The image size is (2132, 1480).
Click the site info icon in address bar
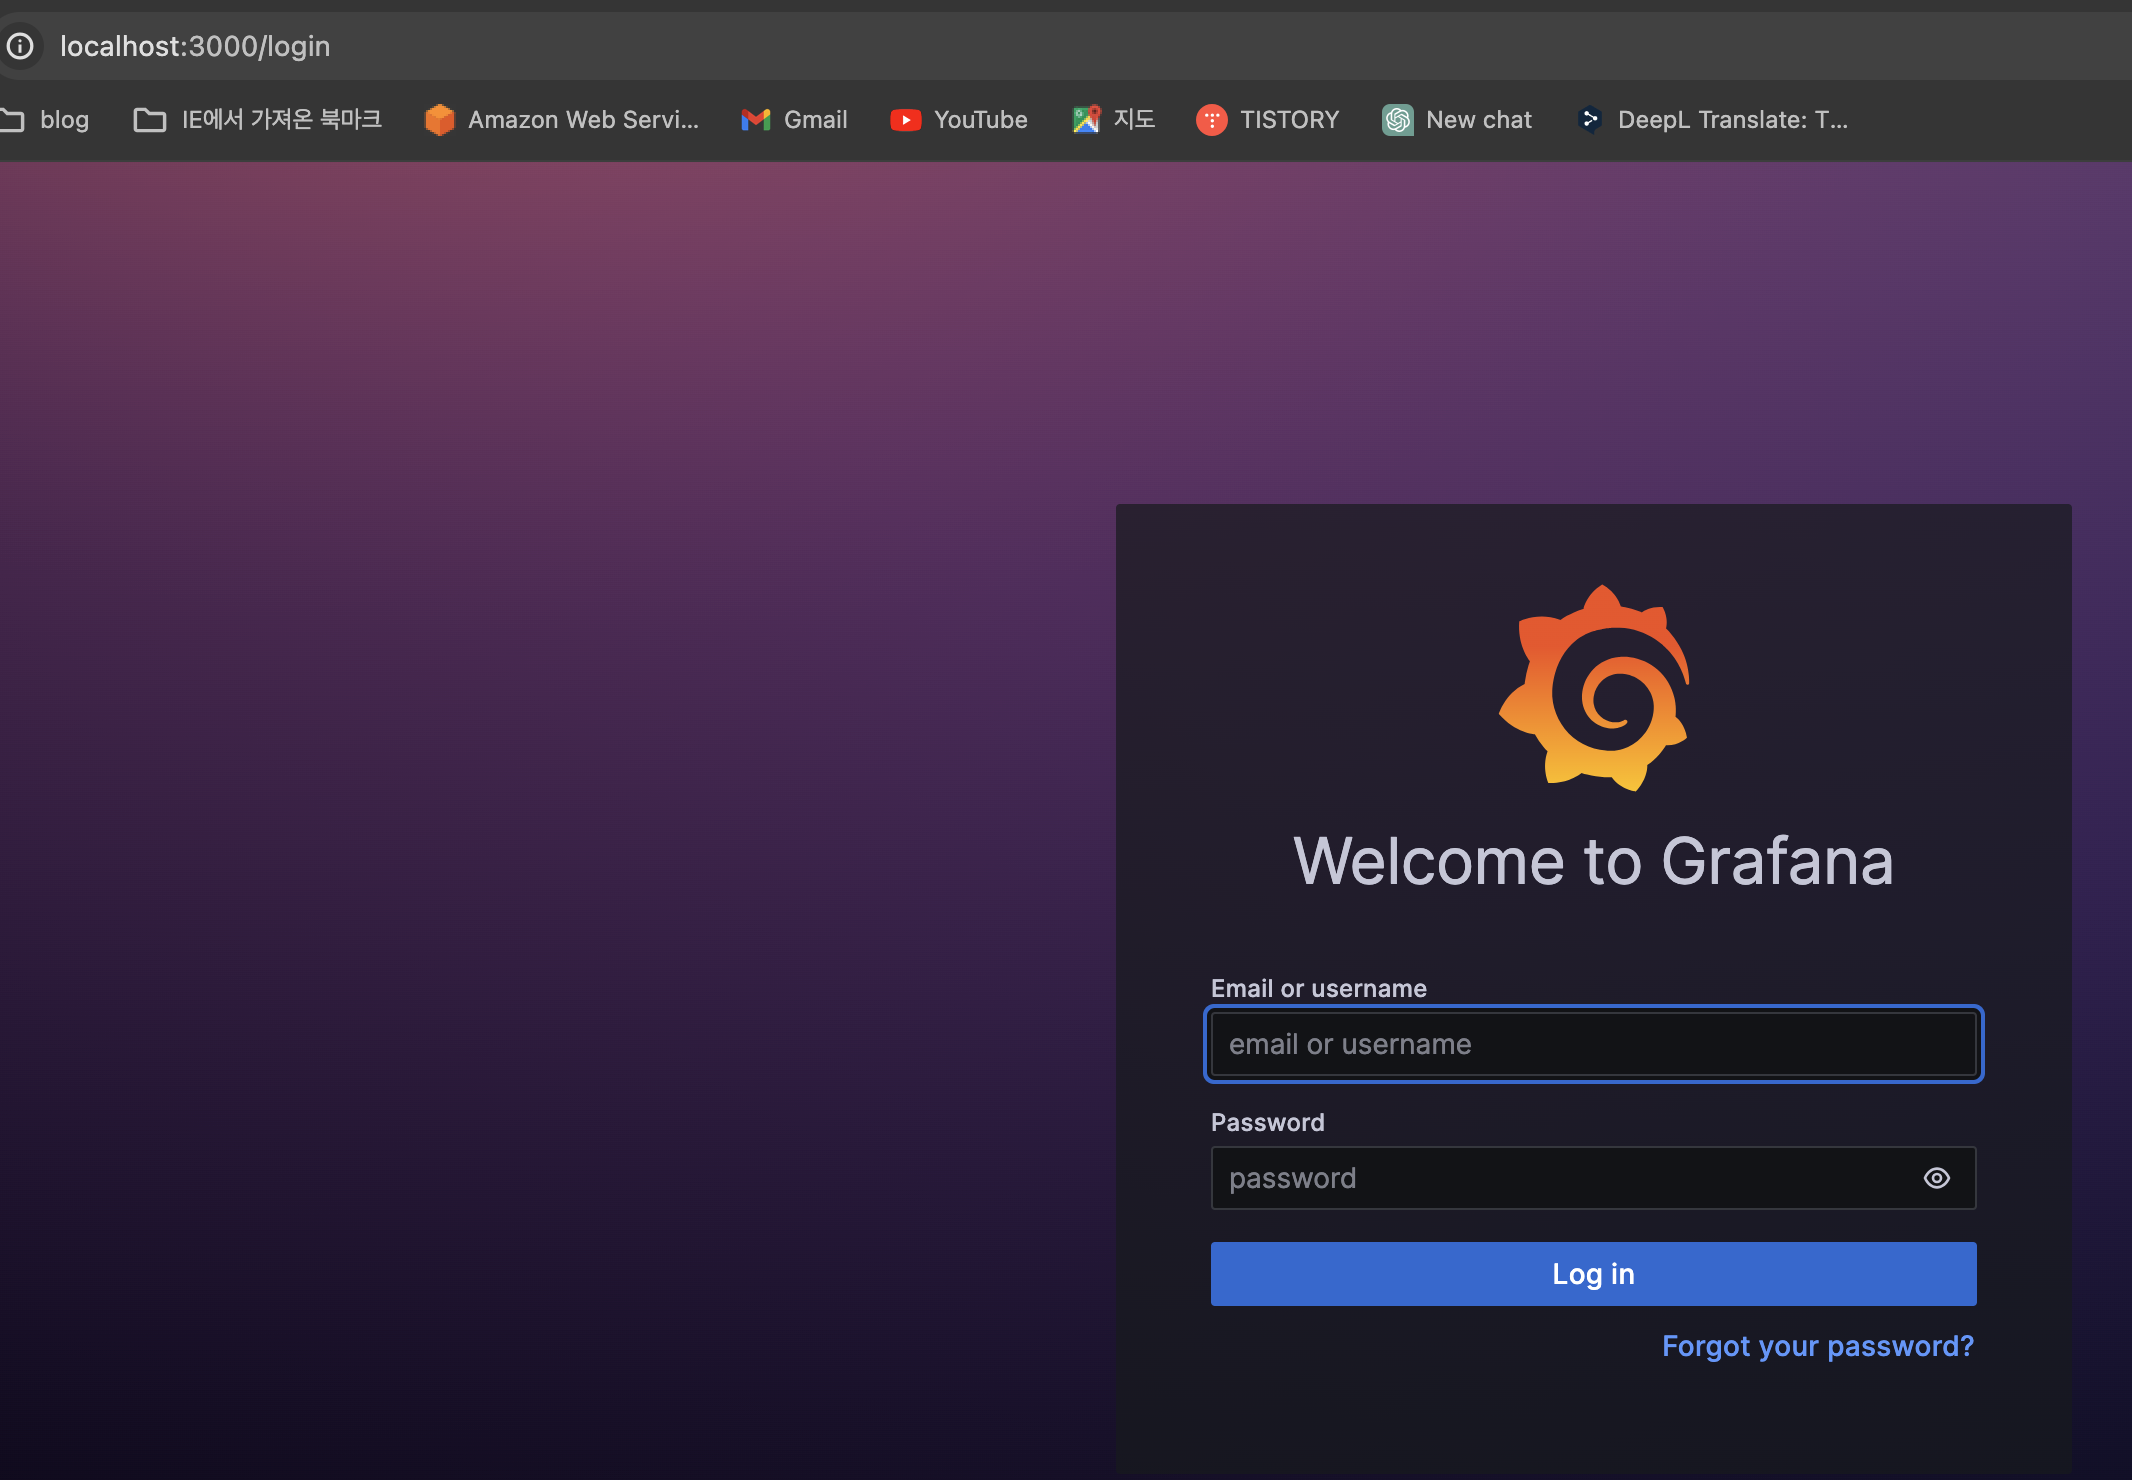tap(20, 46)
